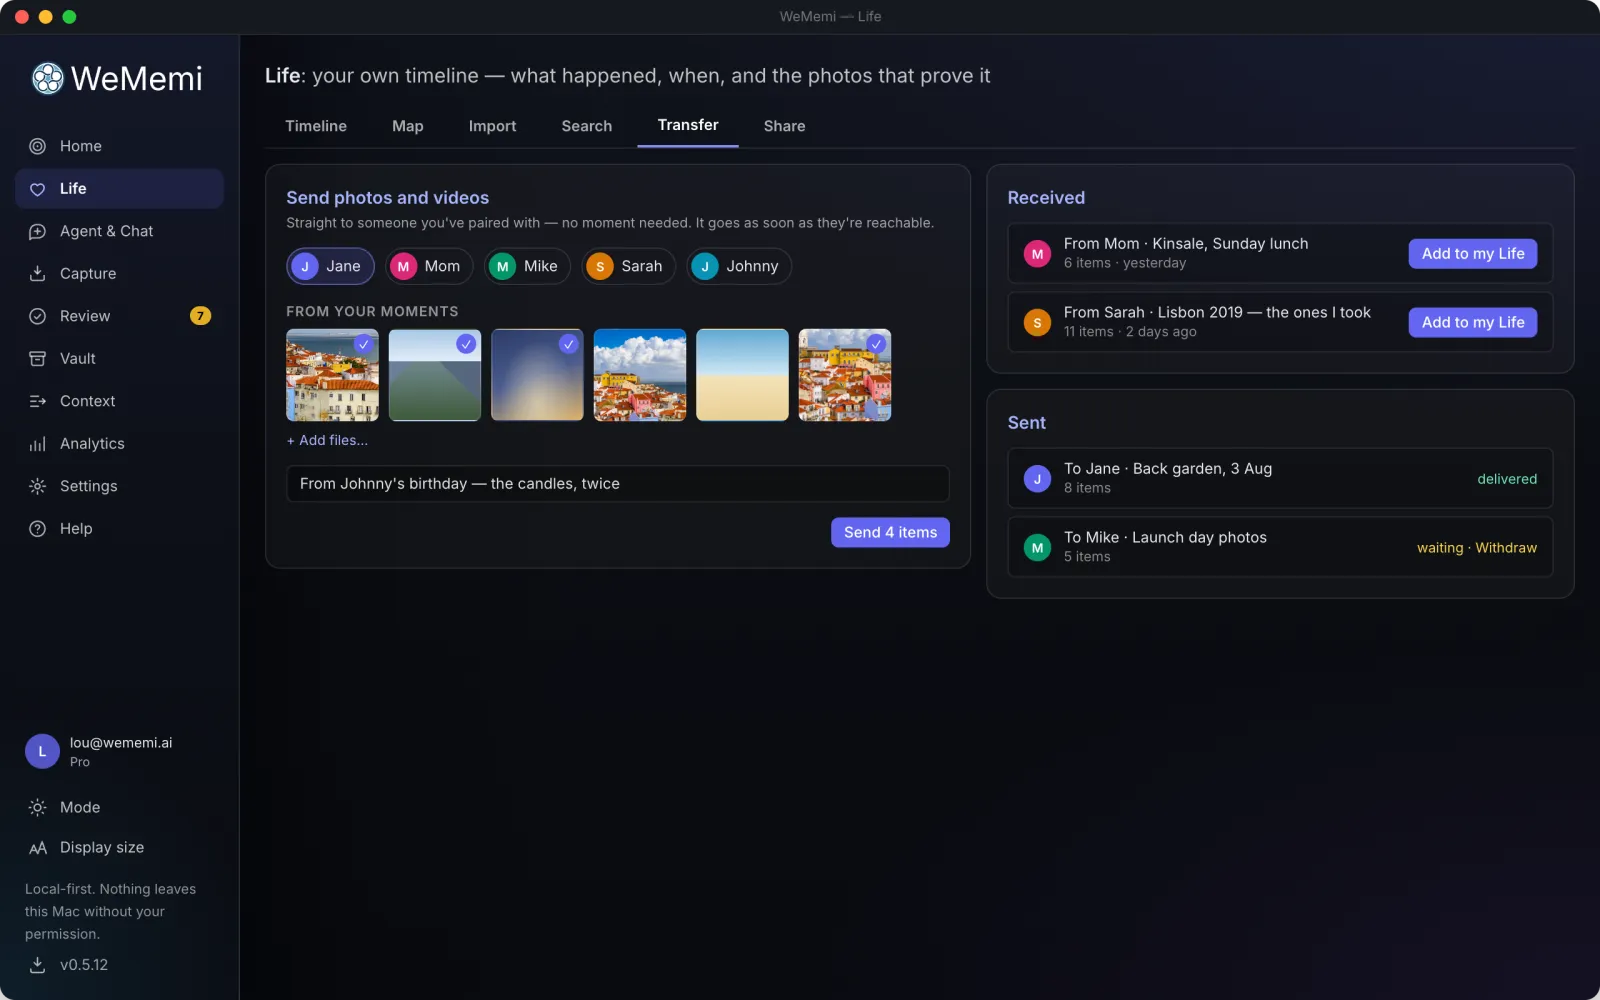
Task: Switch to the Import tab
Action: pos(492,126)
